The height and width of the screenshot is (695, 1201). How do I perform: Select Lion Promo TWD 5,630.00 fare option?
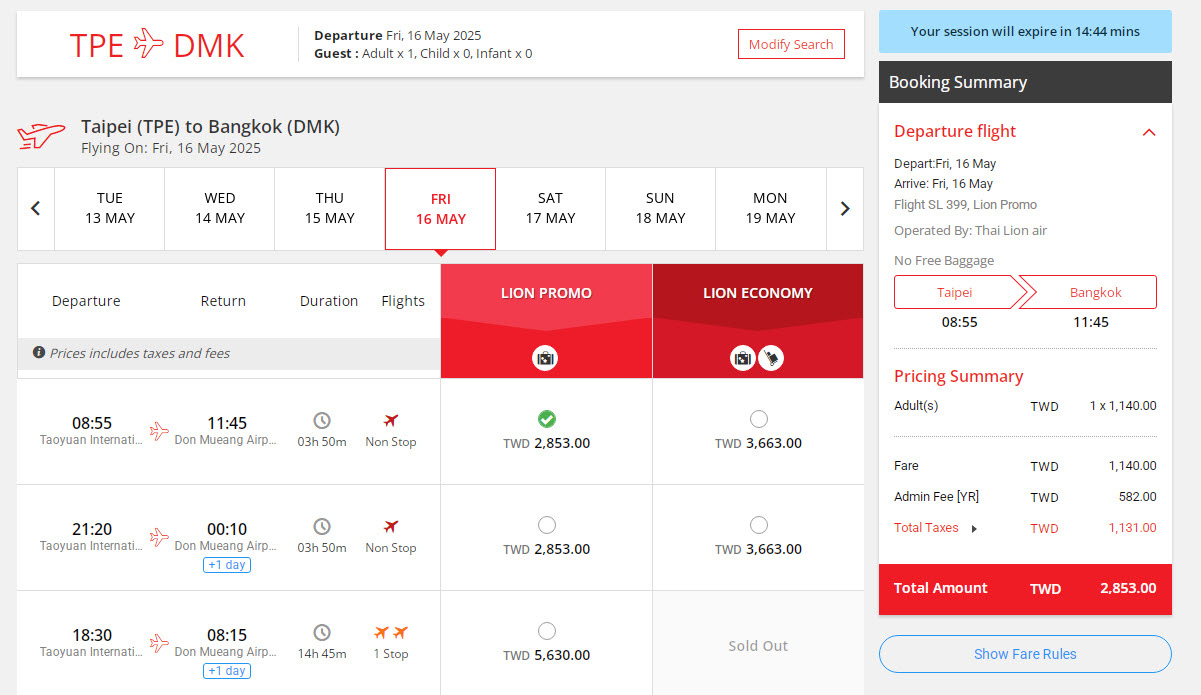547,631
